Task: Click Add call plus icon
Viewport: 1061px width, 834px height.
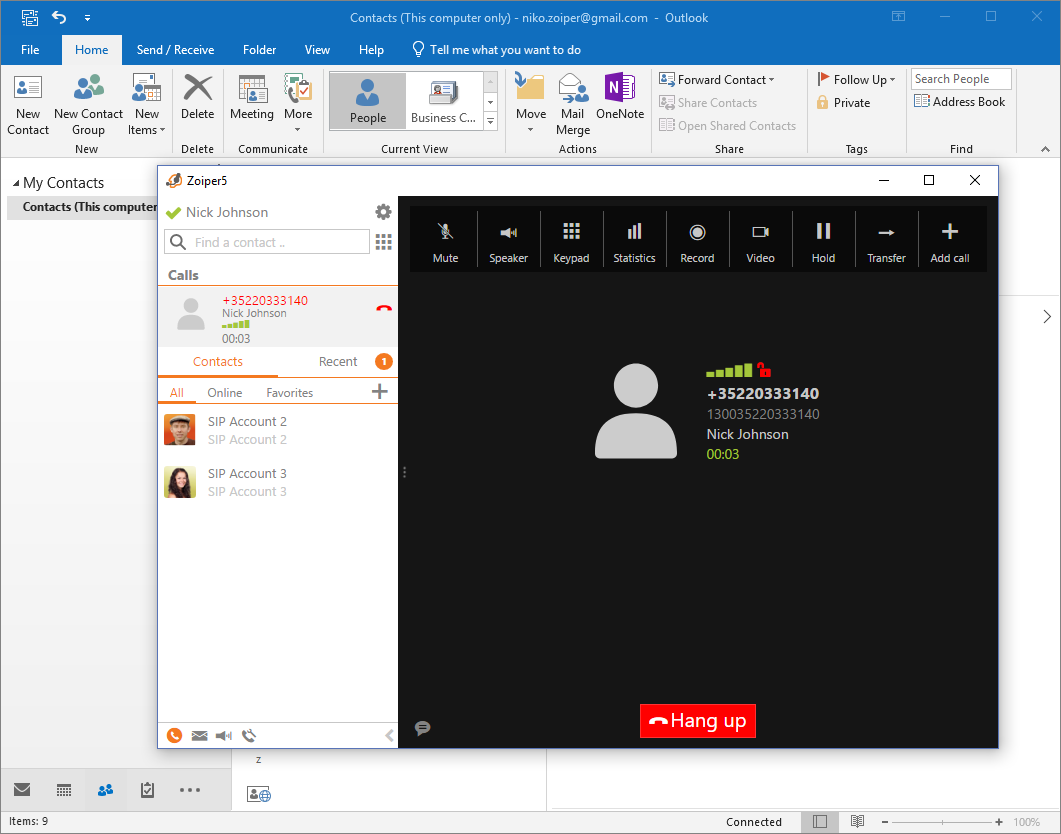Action: coord(949,241)
